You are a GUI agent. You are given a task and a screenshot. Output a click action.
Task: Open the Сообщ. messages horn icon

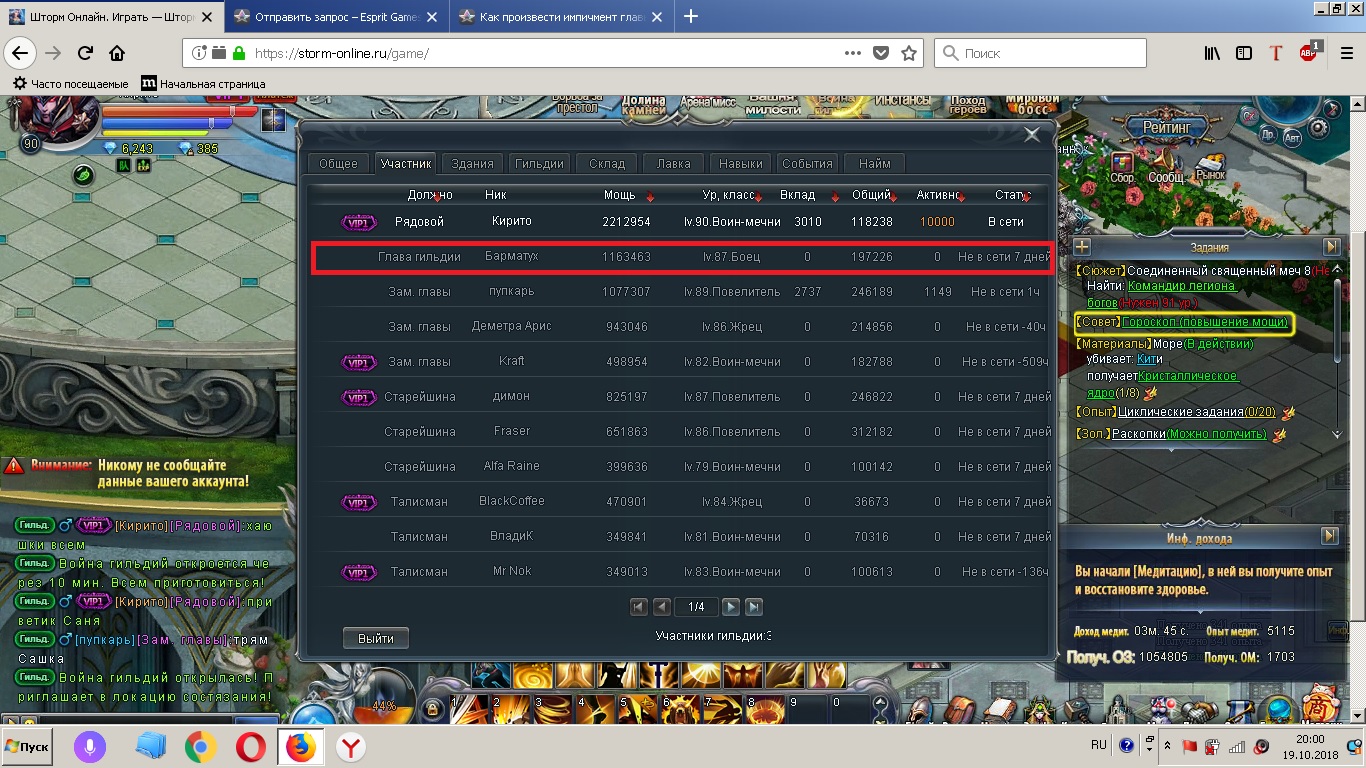1165,165
